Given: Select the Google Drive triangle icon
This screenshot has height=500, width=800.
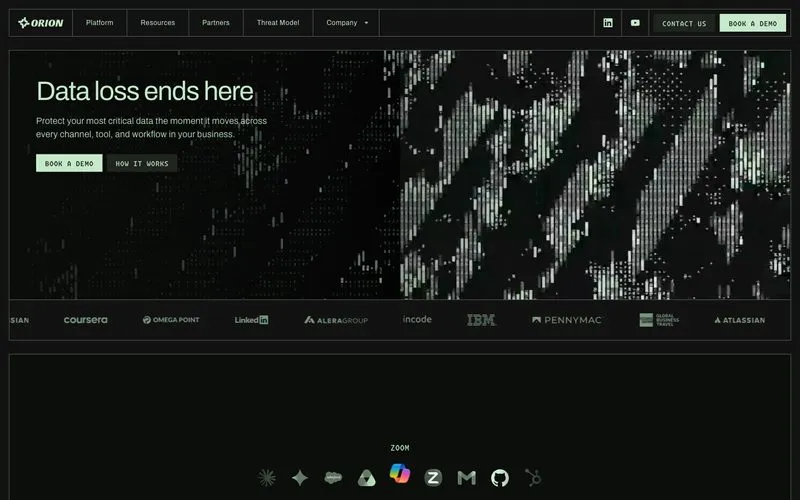Looking at the screenshot, I should (x=366, y=478).
